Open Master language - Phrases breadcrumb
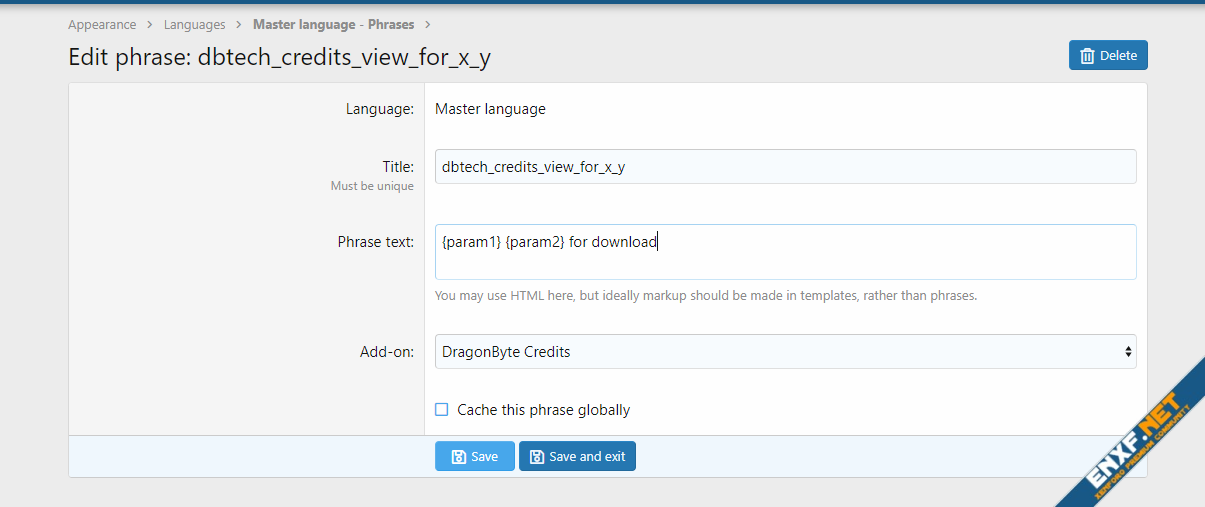Image resolution: width=1205 pixels, height=507 pixels. pos(333,25)
